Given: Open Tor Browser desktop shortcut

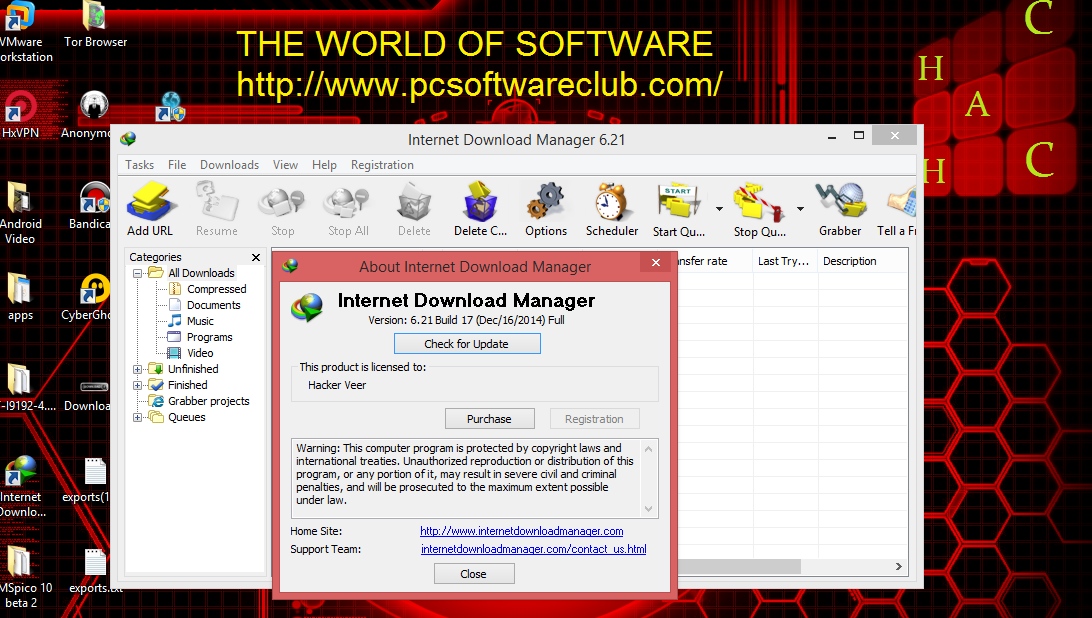Looking at the screenshot, I should (x=95, y=25).
